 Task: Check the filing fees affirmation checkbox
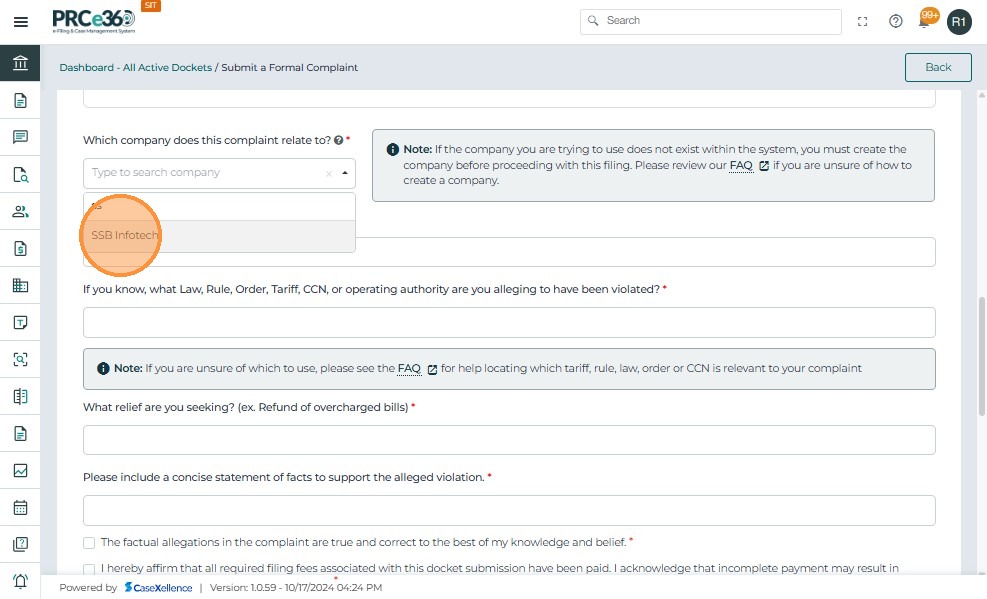[x=89, y=569]
